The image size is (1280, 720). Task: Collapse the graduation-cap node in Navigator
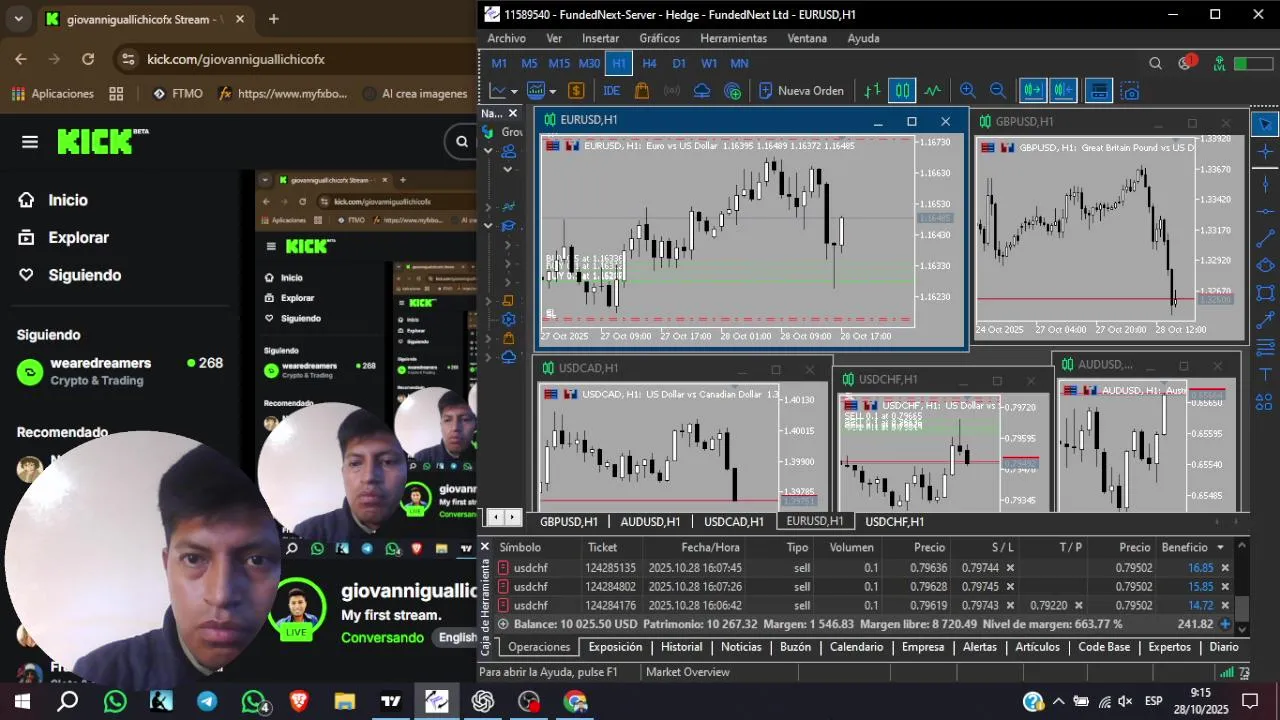tap(488, 225)
